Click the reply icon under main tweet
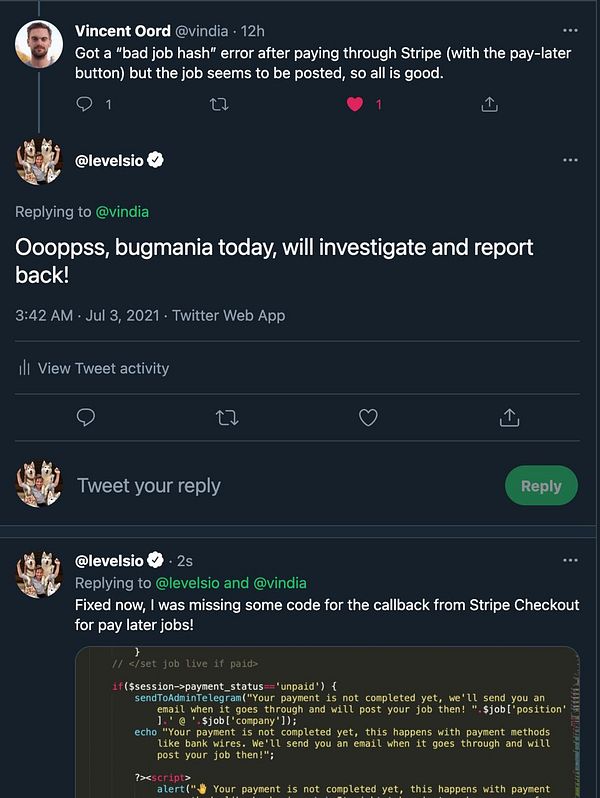The height and width of the screenshot is (798, 600). [86, 417]
